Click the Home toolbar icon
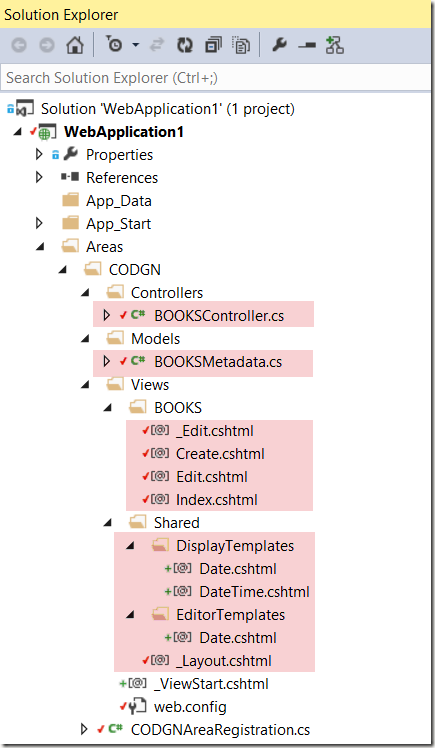Viewport: 435px width, 748px height. point(75,45)
